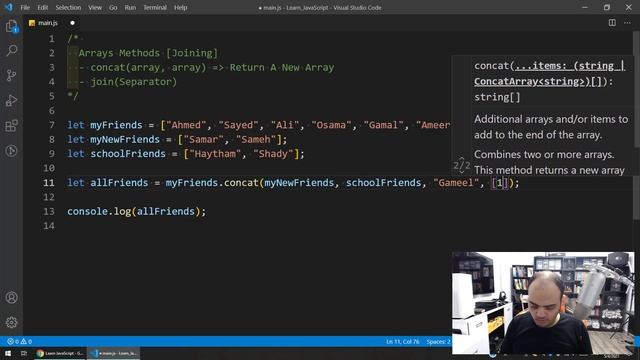
Task: Click the "Gameel" string on line 11
Action: point(456,182)
